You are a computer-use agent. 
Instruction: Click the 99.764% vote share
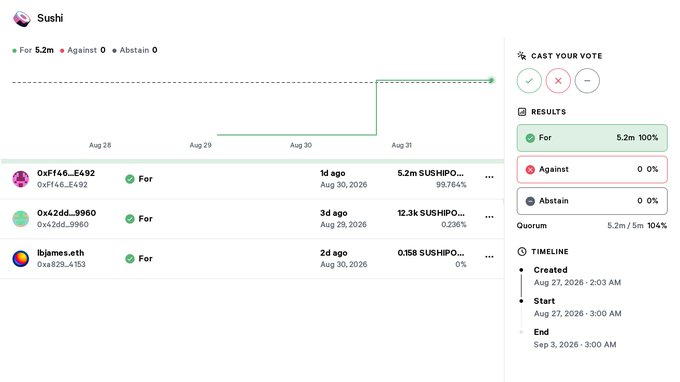451,185
